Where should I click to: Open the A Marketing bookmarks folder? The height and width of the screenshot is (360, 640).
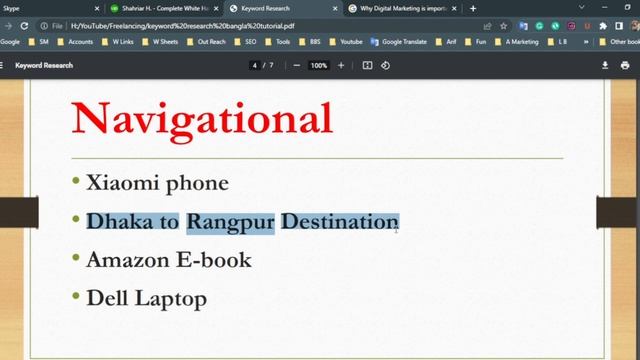pyautogui.click(x=517, y=42)
